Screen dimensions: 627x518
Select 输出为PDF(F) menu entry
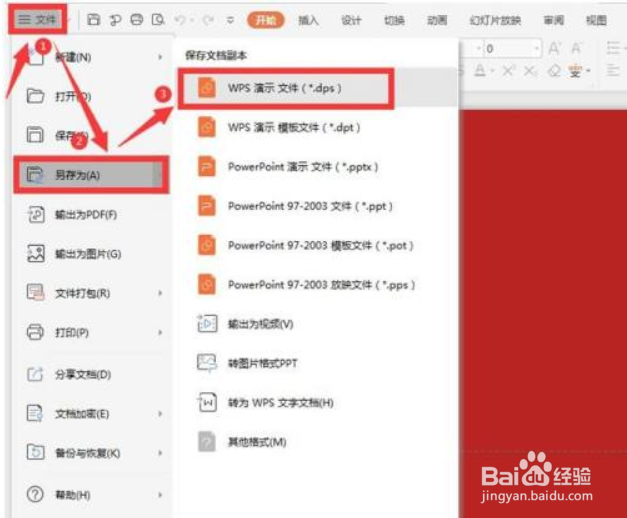pos(94,215)
